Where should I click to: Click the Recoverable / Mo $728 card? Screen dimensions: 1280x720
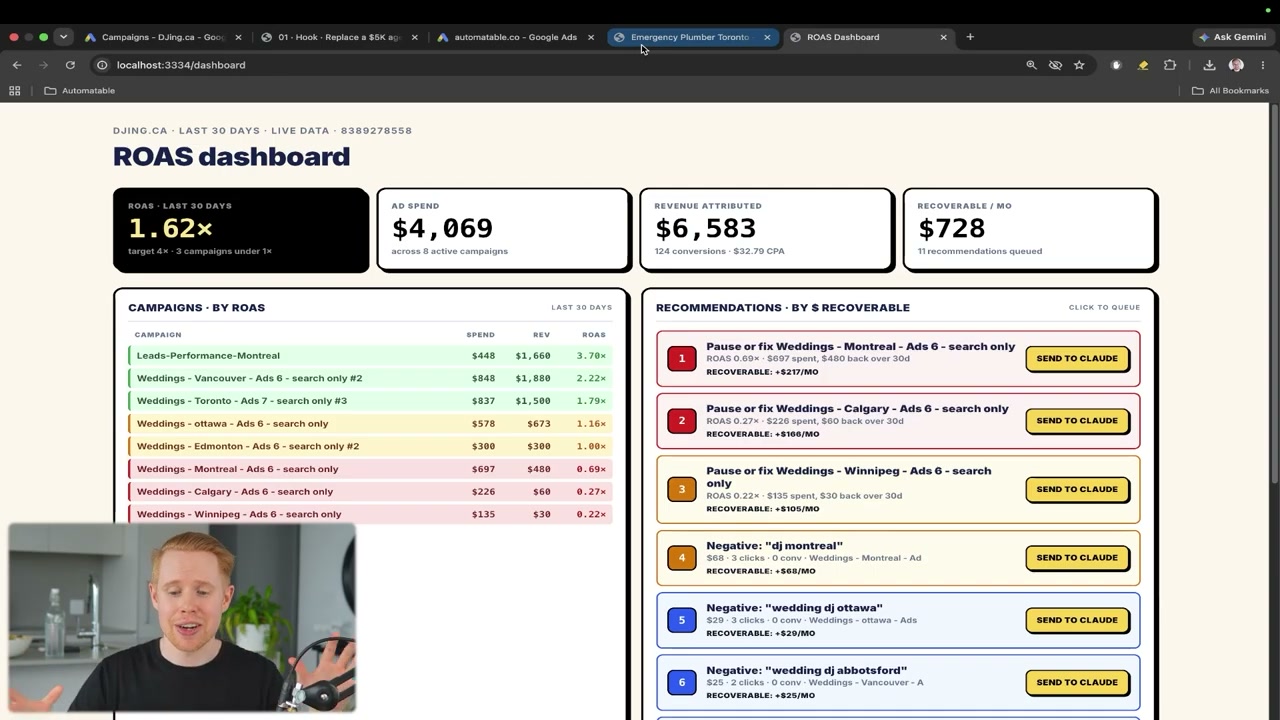pyautogui.click(x=1030, y=230)
